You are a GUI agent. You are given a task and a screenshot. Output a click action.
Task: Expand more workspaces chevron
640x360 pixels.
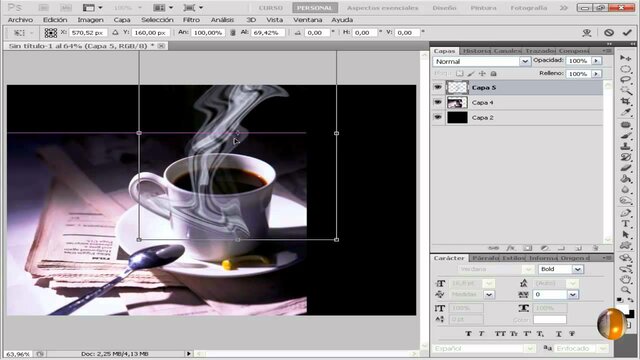tap(564, 7)
